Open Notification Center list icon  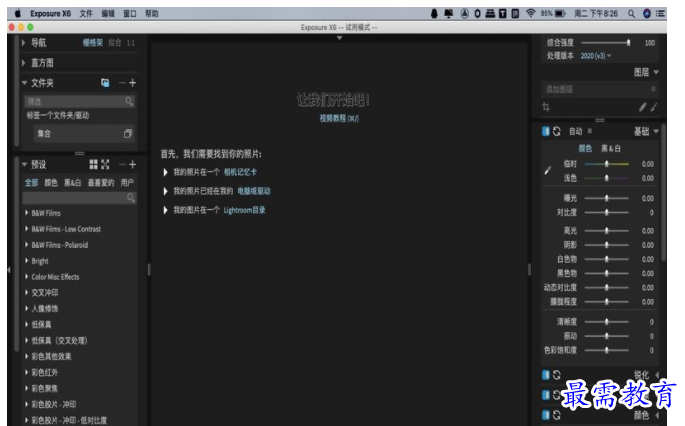point(661,14)
